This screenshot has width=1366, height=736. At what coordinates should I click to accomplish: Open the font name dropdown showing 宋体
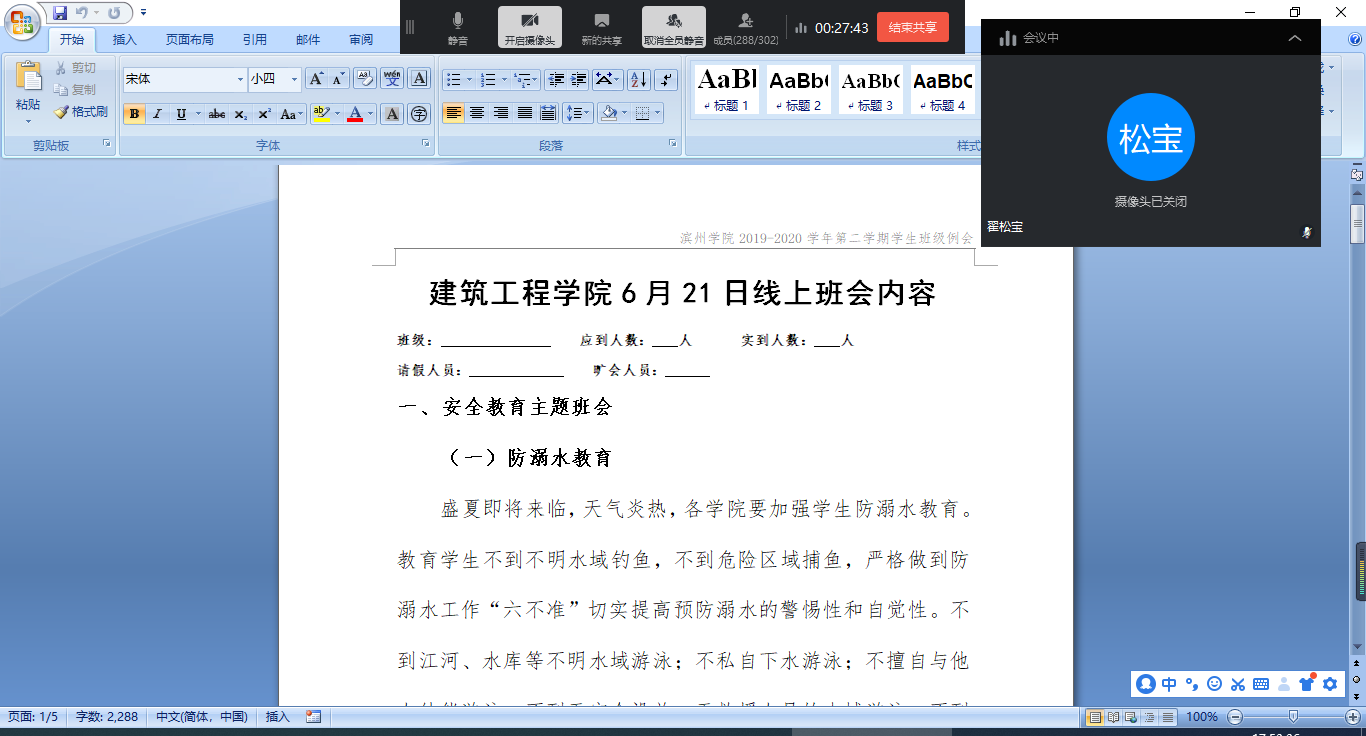pyautogui.click(x=240, y=79)
